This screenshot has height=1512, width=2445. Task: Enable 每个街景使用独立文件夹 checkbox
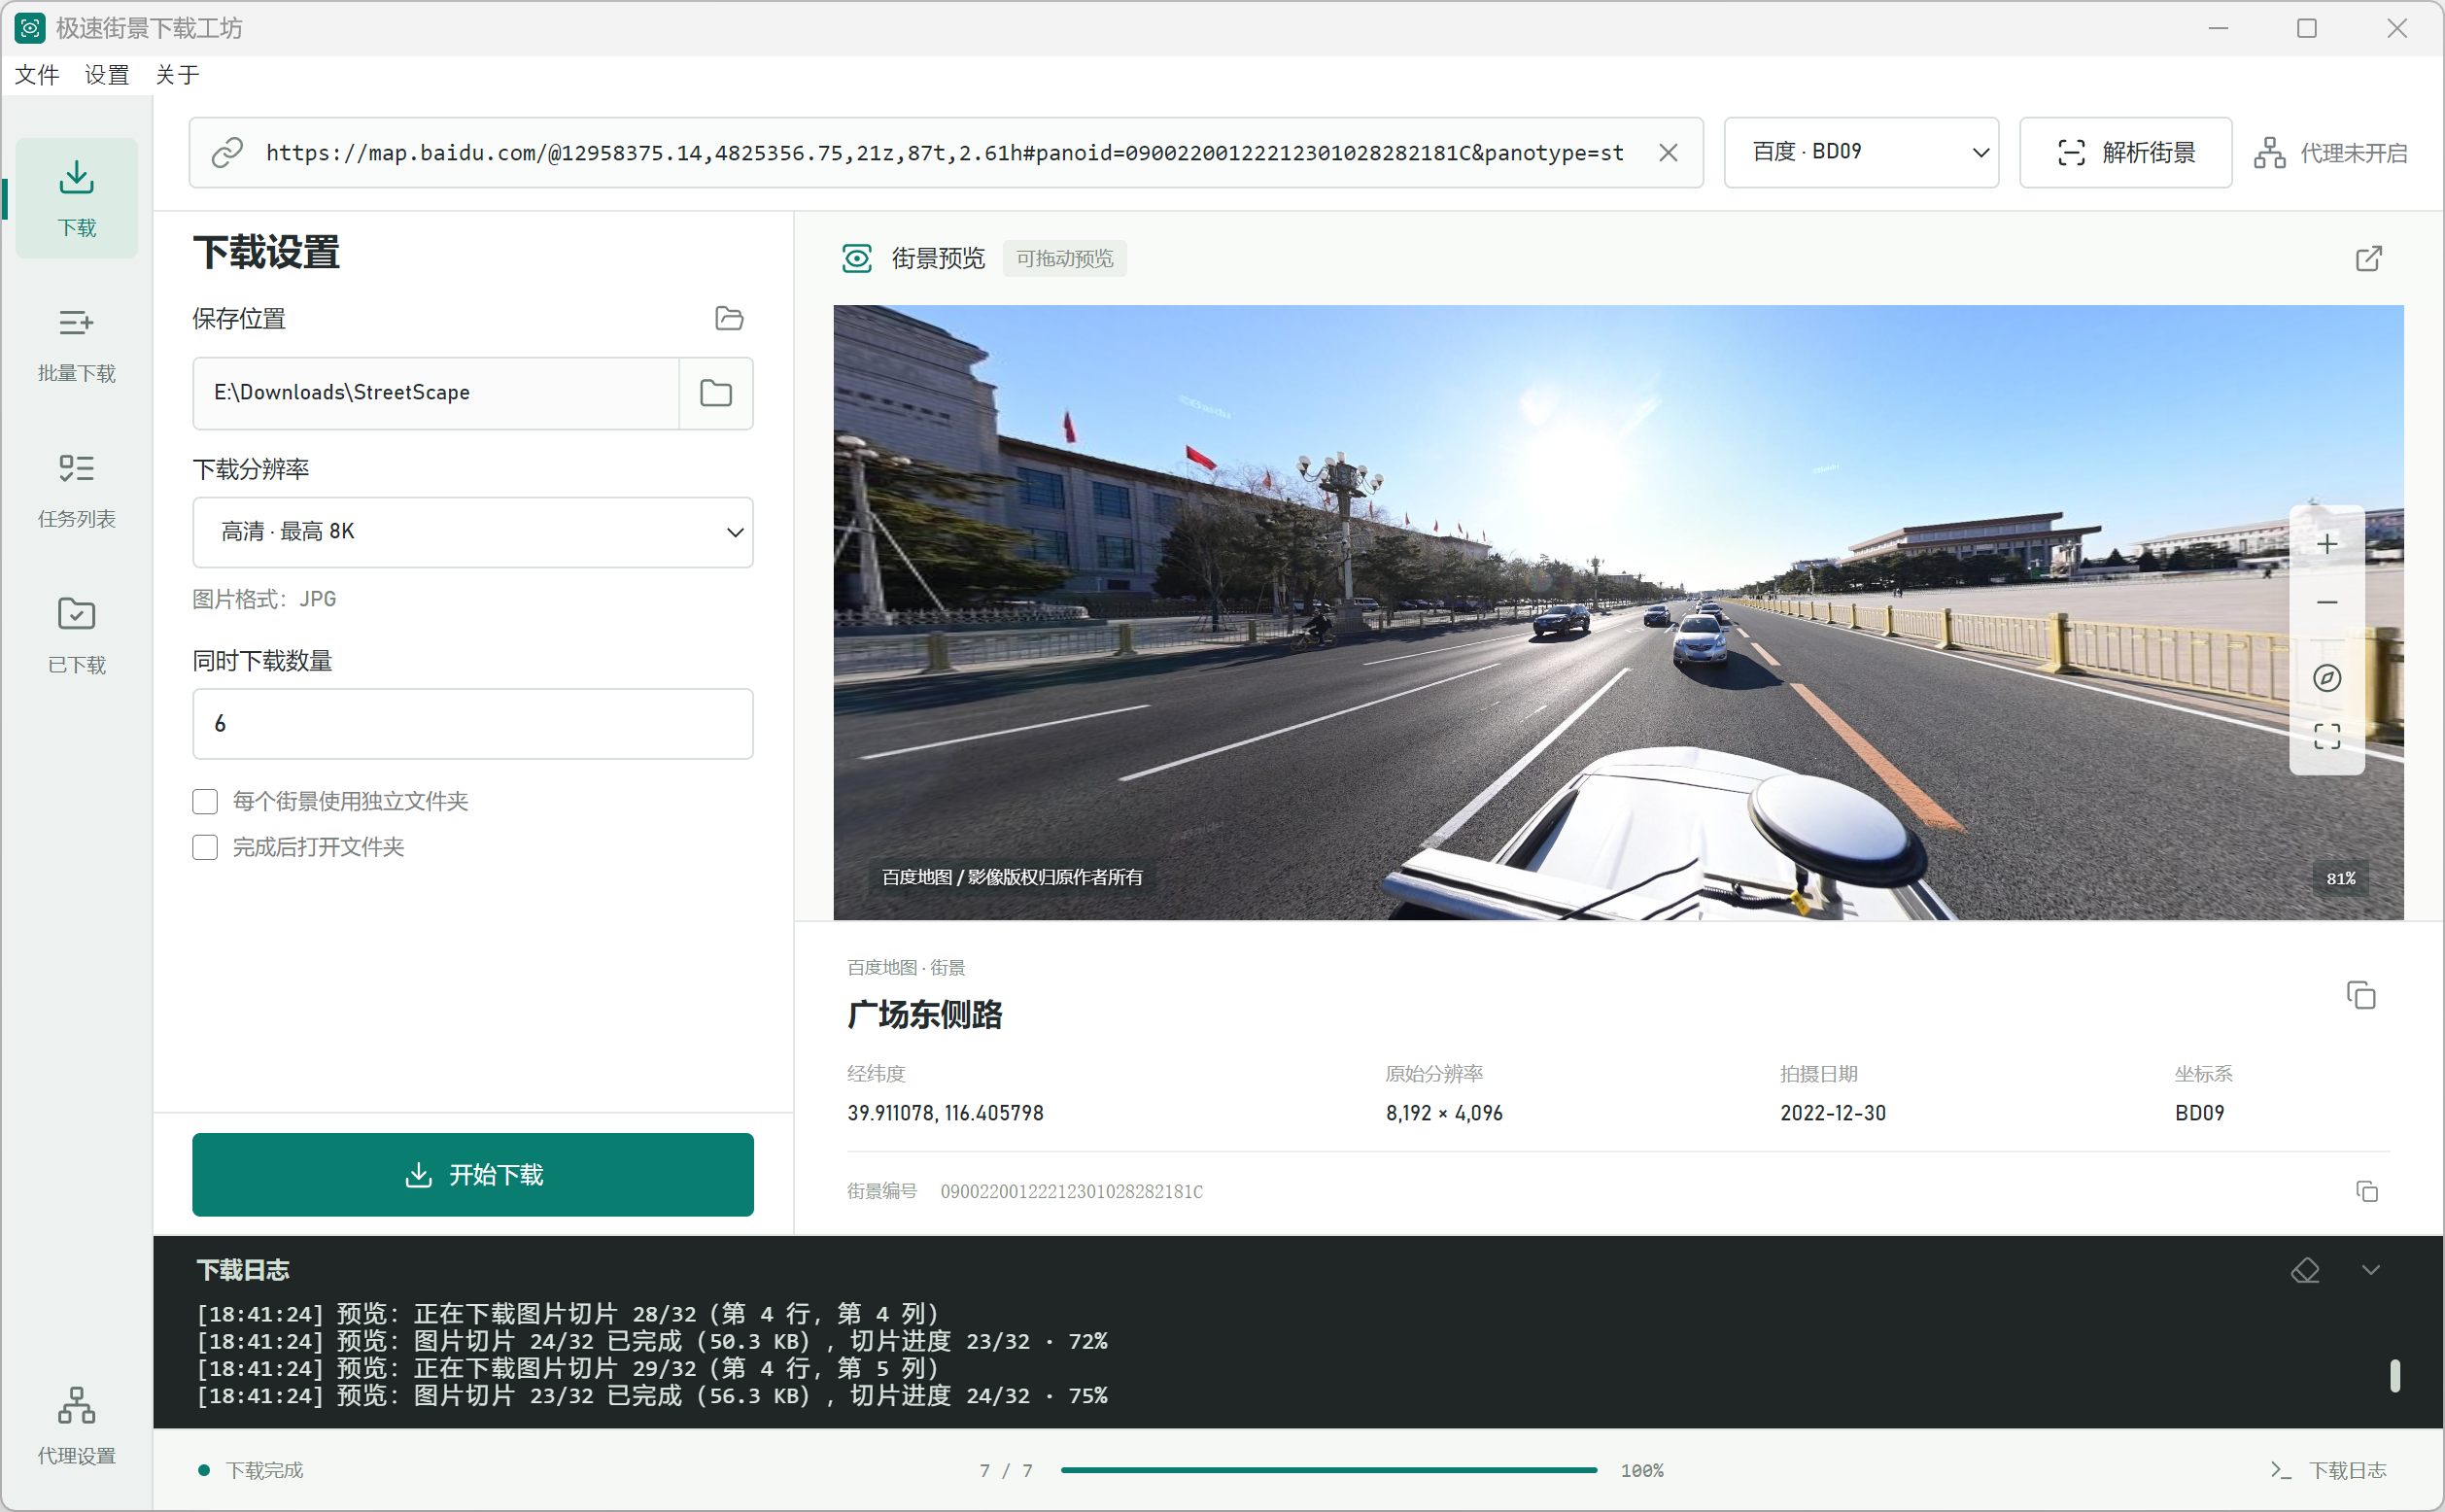[205, 802]
